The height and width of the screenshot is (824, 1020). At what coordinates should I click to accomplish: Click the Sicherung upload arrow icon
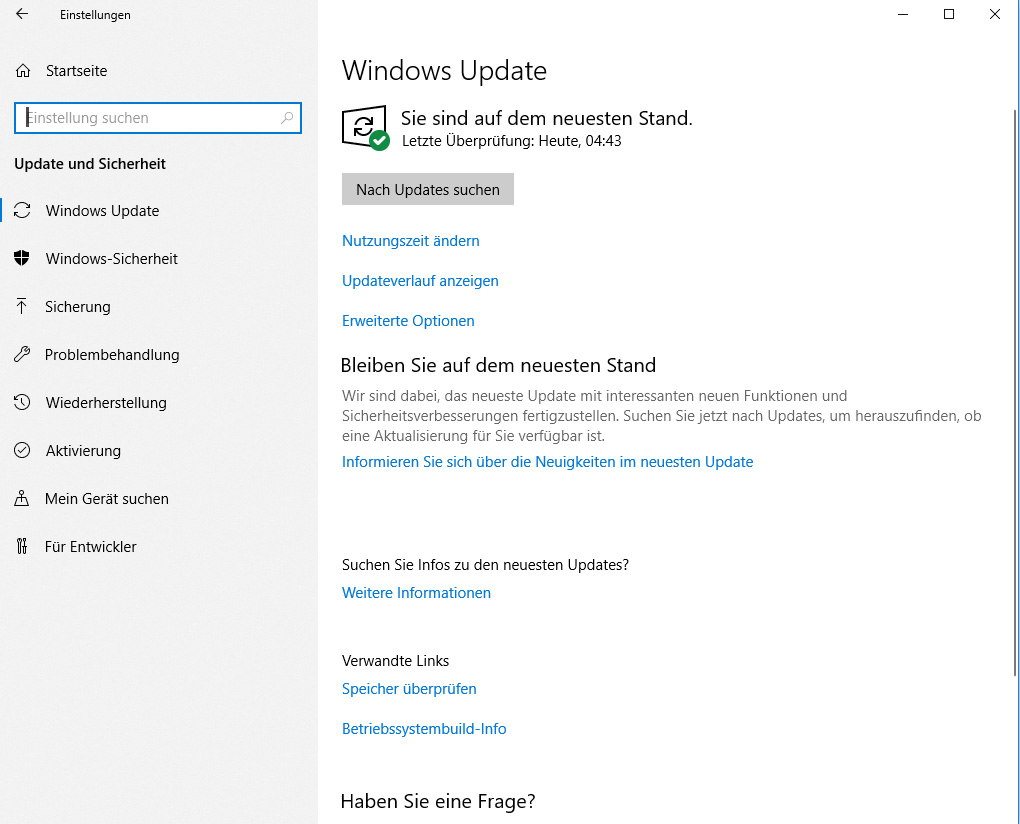[x=21, y=306]
